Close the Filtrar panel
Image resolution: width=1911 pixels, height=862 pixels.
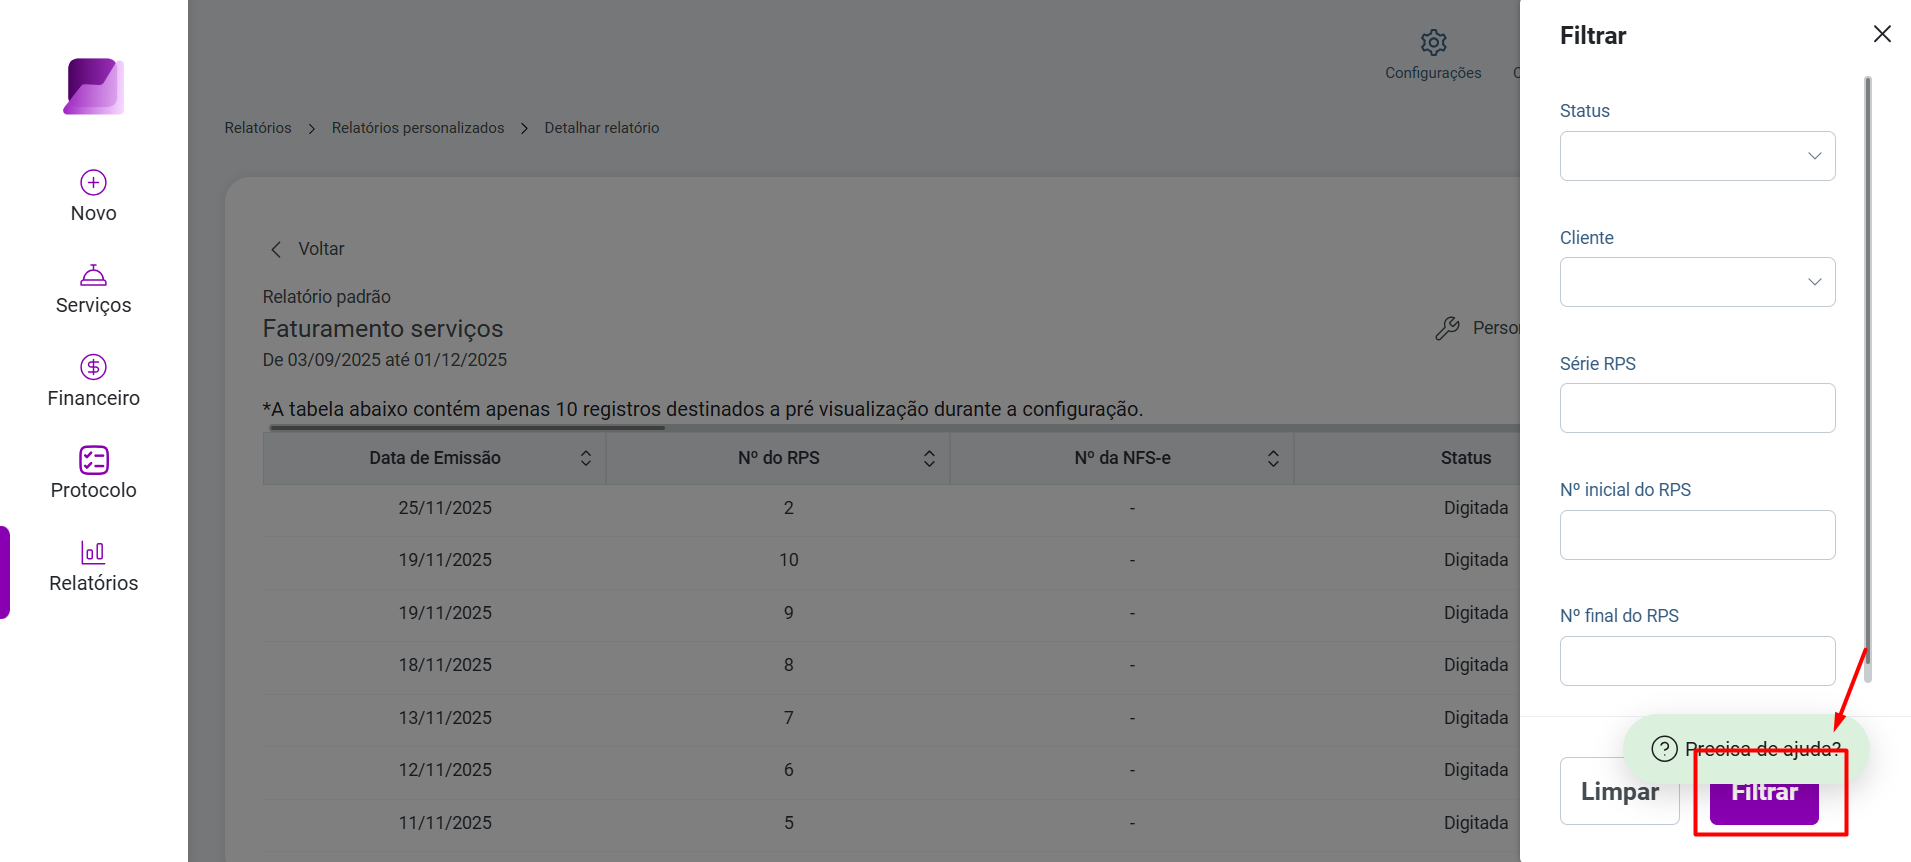click(x=1882, y=34)
